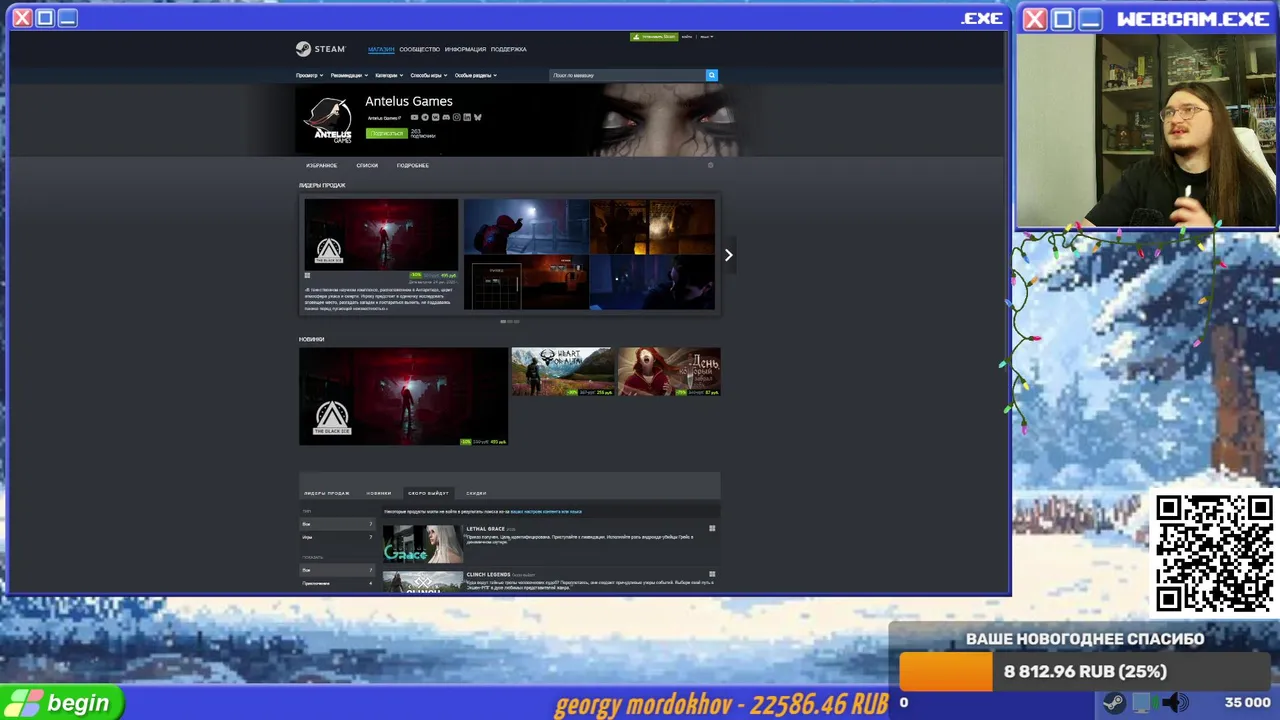Expand the Категории store dropdown

coord(391,75)
